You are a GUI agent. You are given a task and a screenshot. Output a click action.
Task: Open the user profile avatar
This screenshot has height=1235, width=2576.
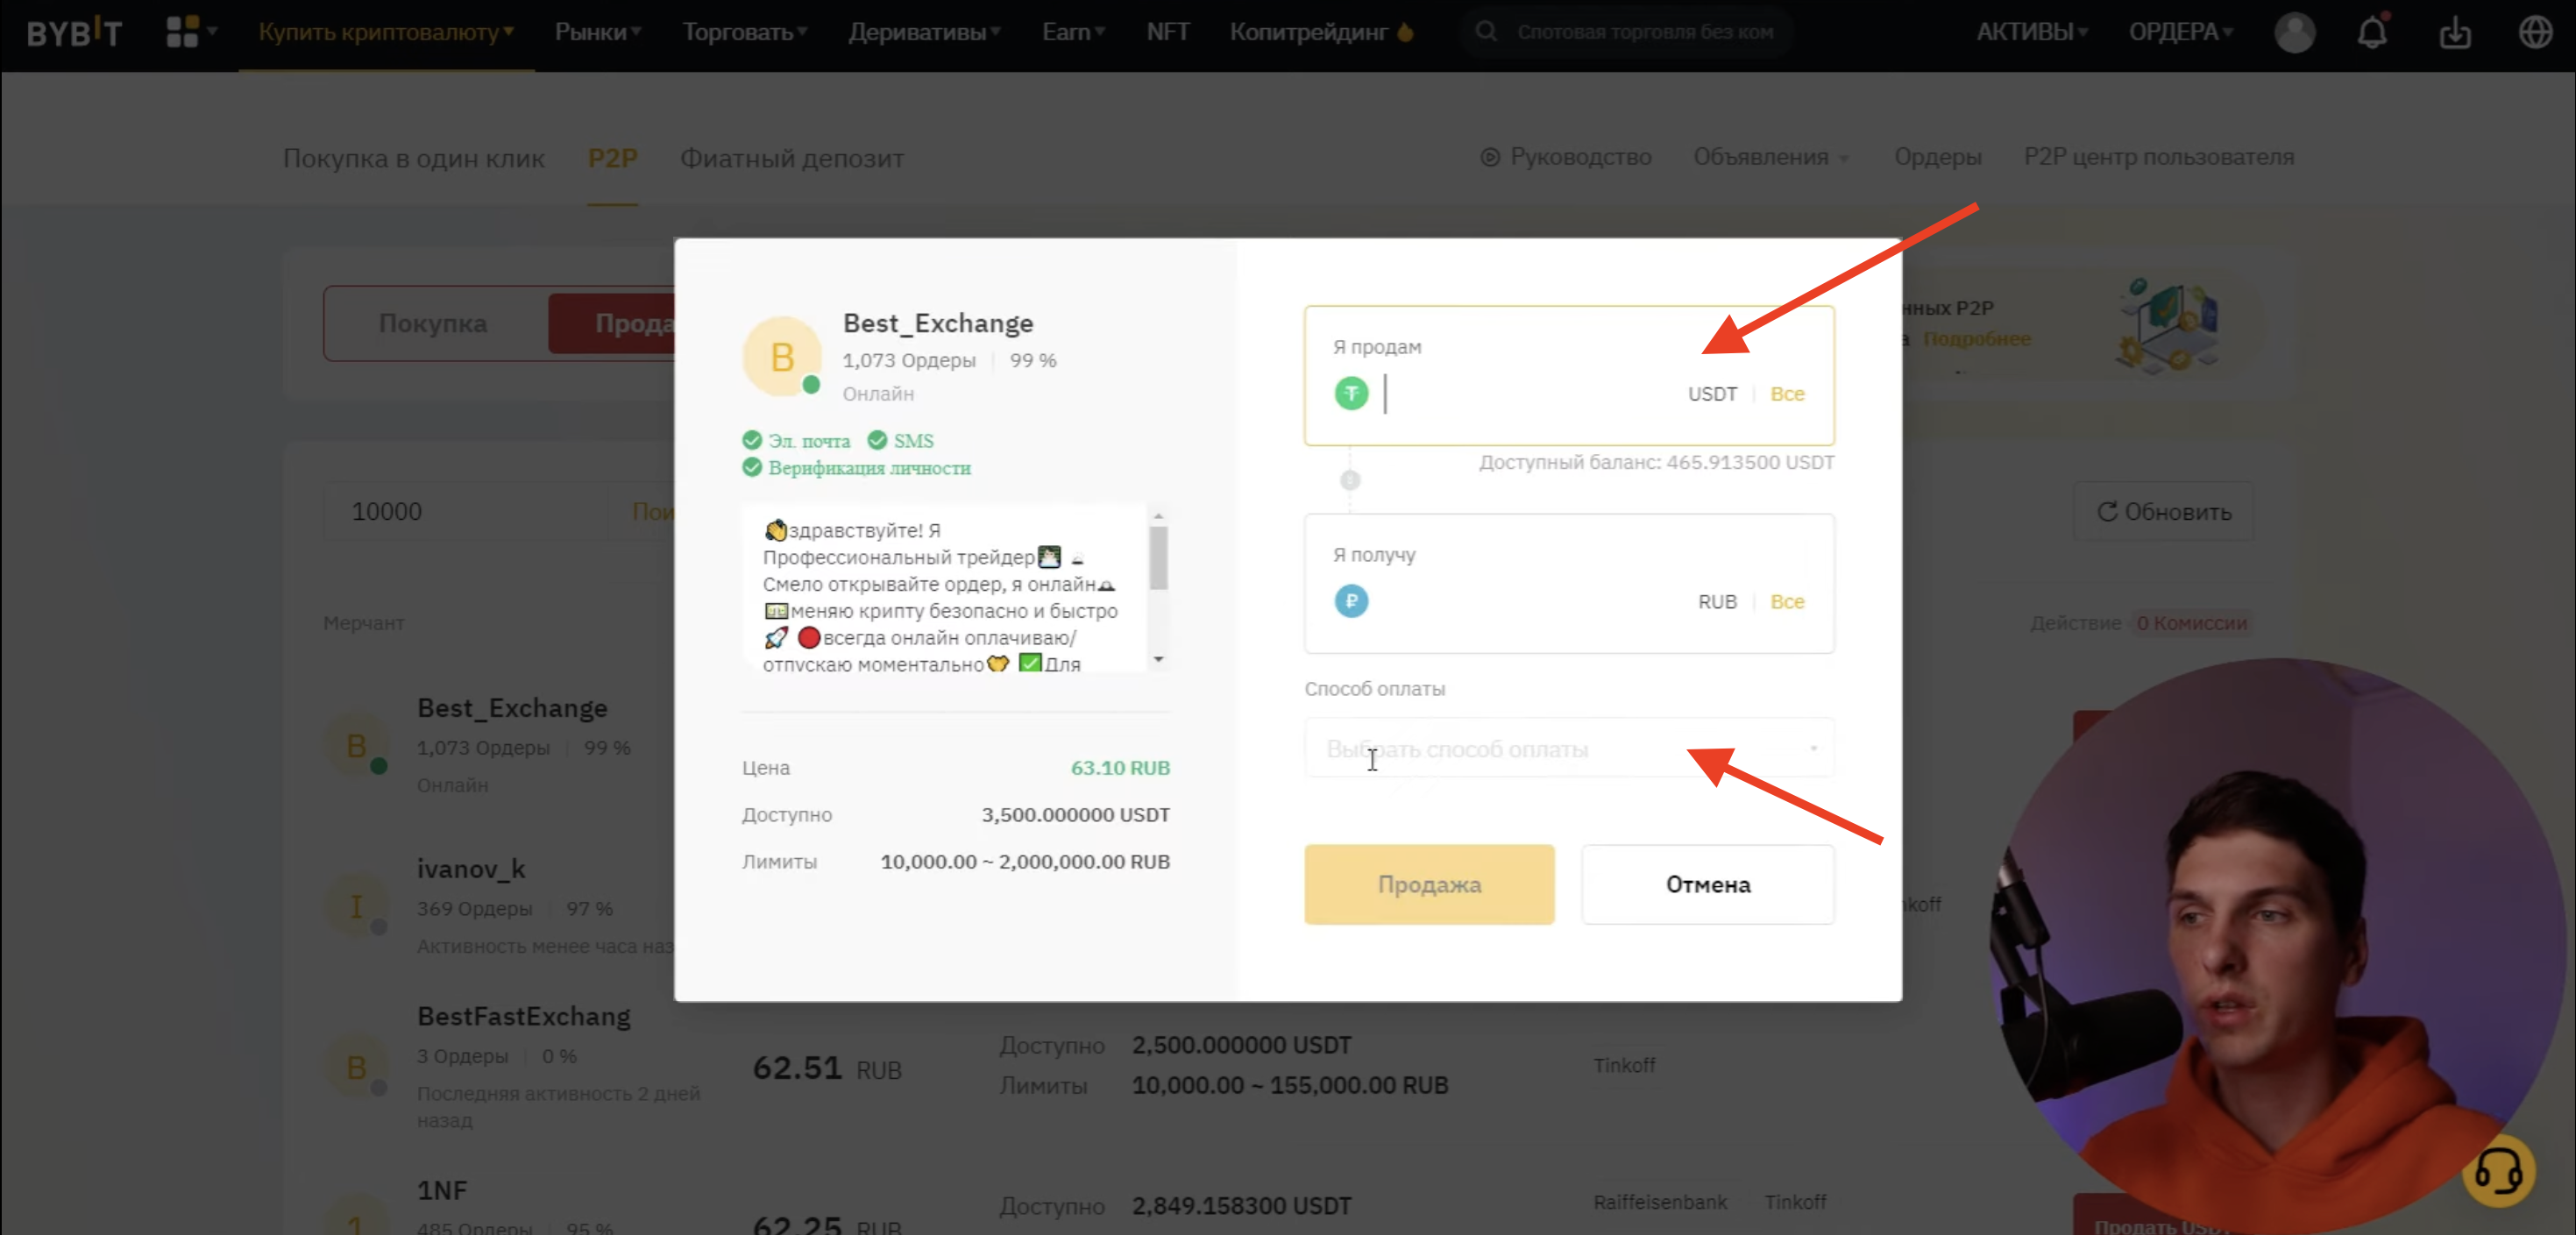(x=2294, y=32)
